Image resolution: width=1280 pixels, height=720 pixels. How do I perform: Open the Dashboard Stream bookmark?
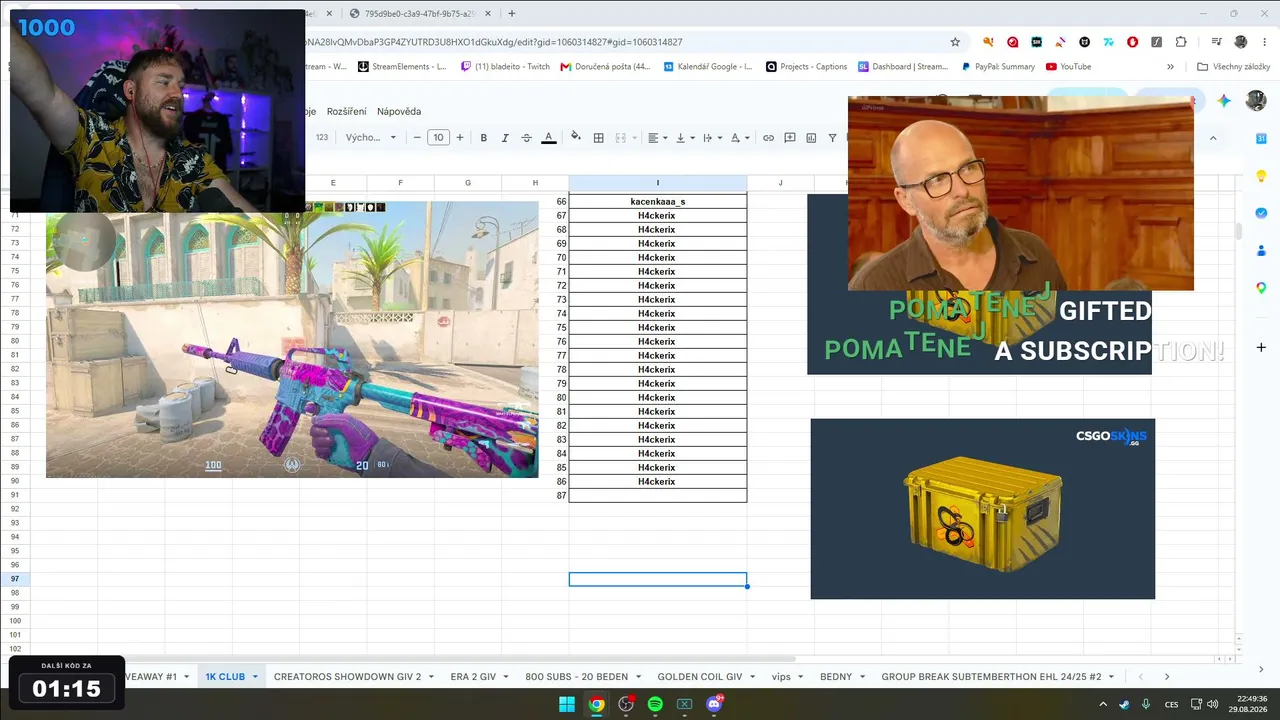tap(902, 67)
